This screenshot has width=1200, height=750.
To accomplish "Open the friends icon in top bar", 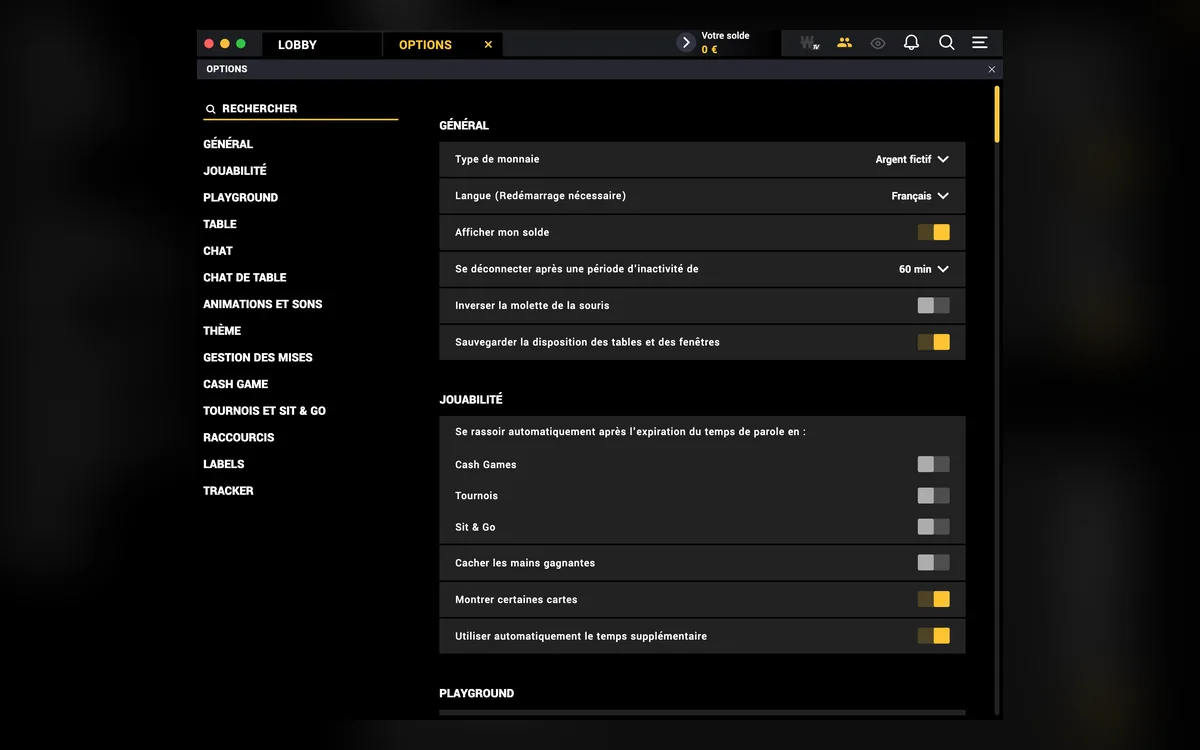I will 845,43.
